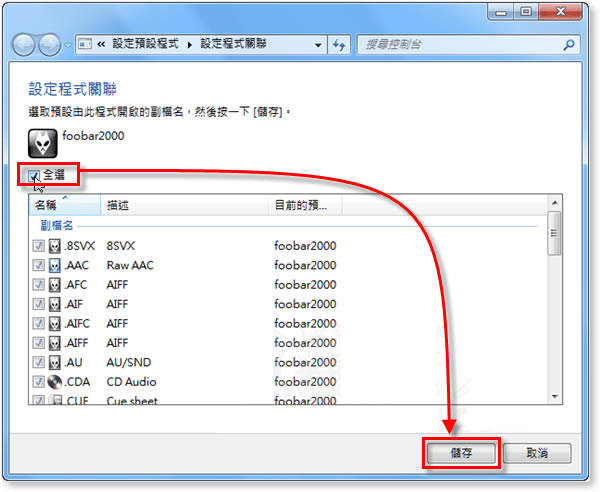The width and height of the screenshot is (600, 492).
Task: Toggle the Select All (全選) checkbox
Action: point(34,176)
